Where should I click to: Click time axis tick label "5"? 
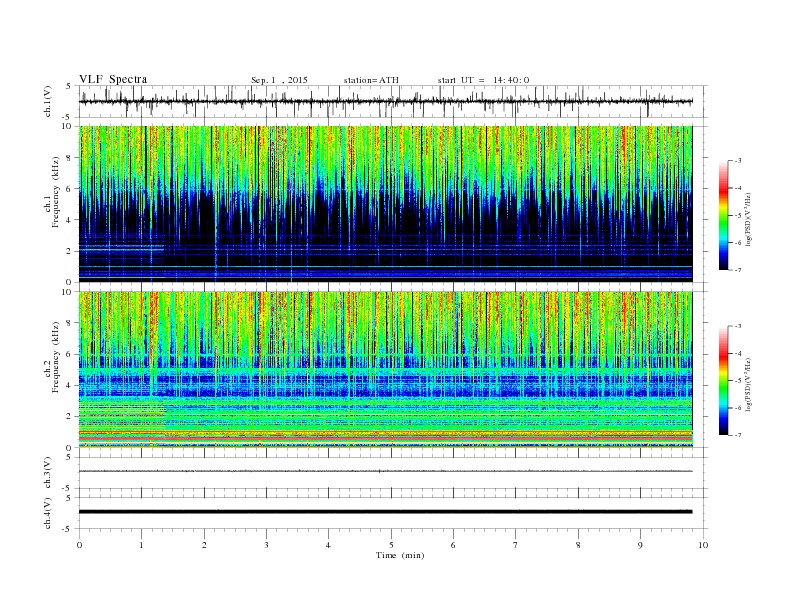(x=391, y=545)
